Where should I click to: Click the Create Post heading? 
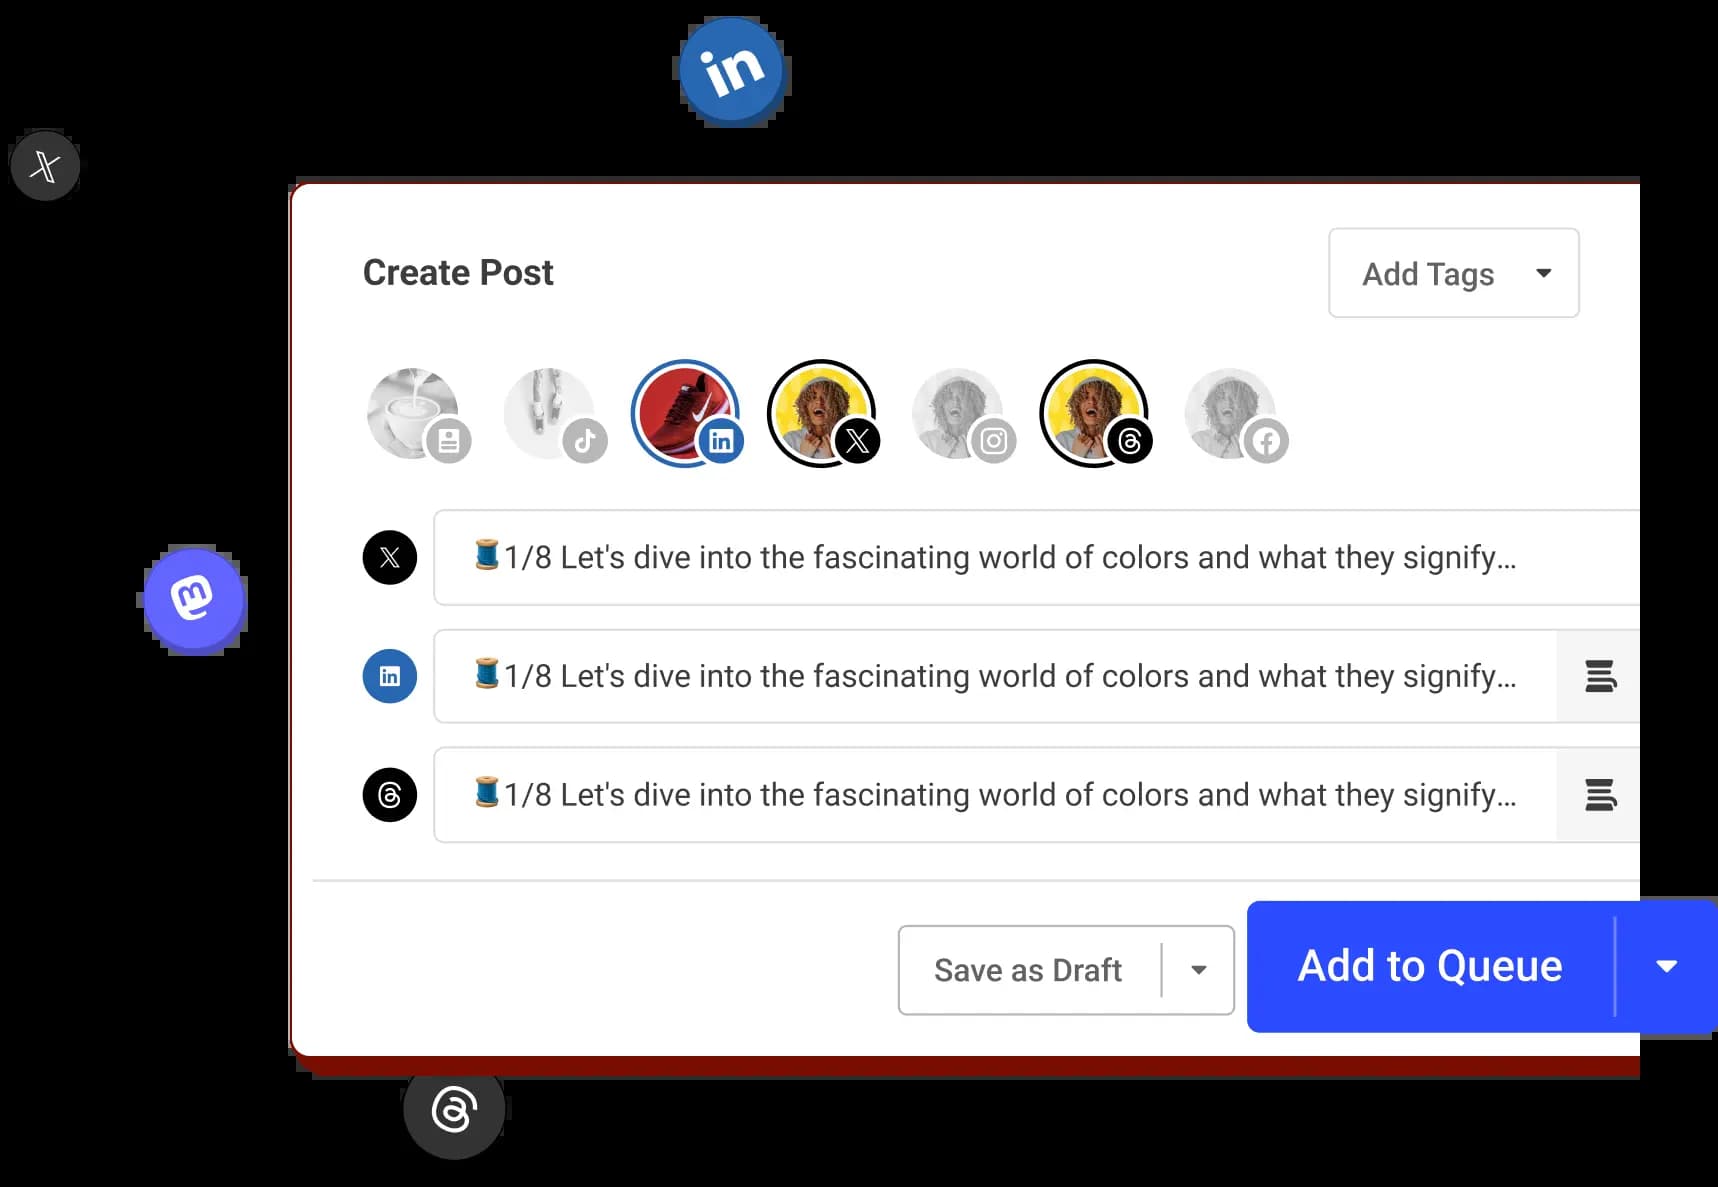458,273
